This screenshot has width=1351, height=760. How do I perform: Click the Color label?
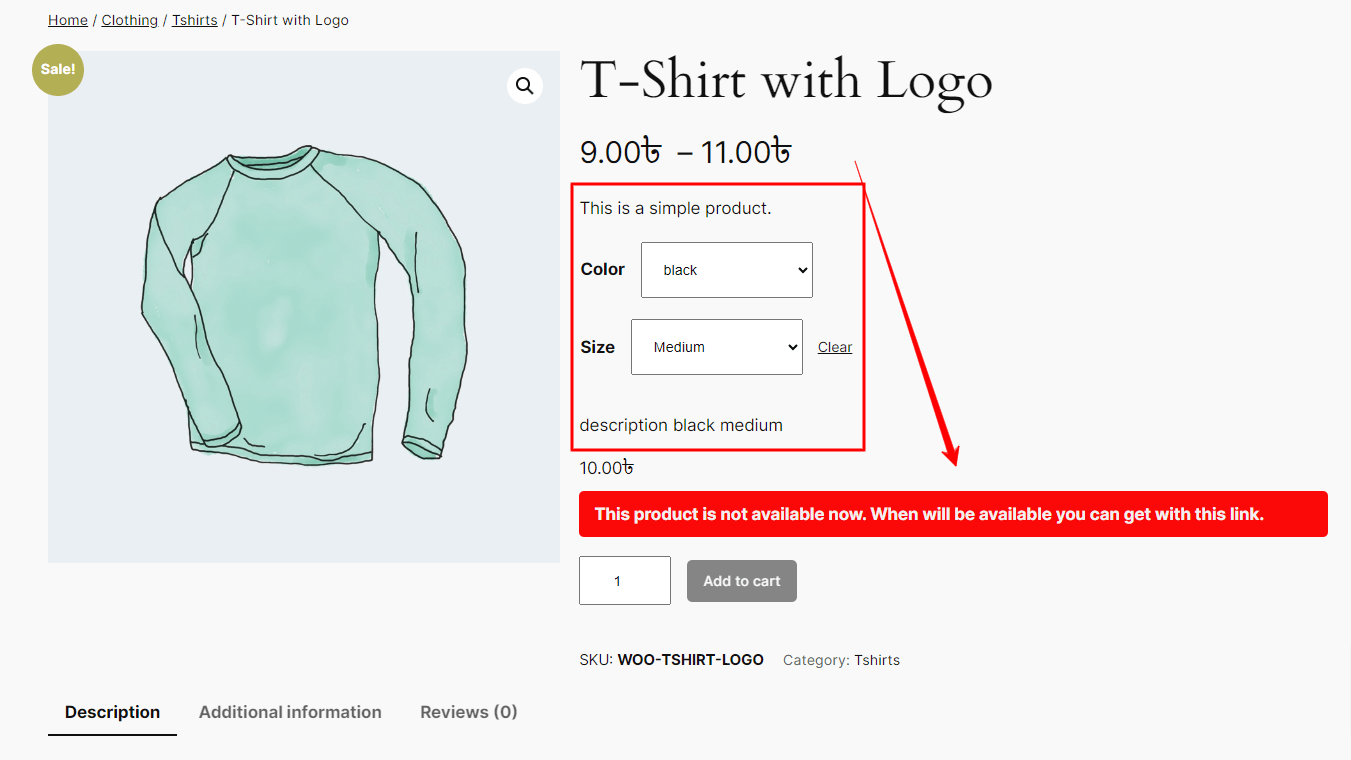[x=602, y=269]
